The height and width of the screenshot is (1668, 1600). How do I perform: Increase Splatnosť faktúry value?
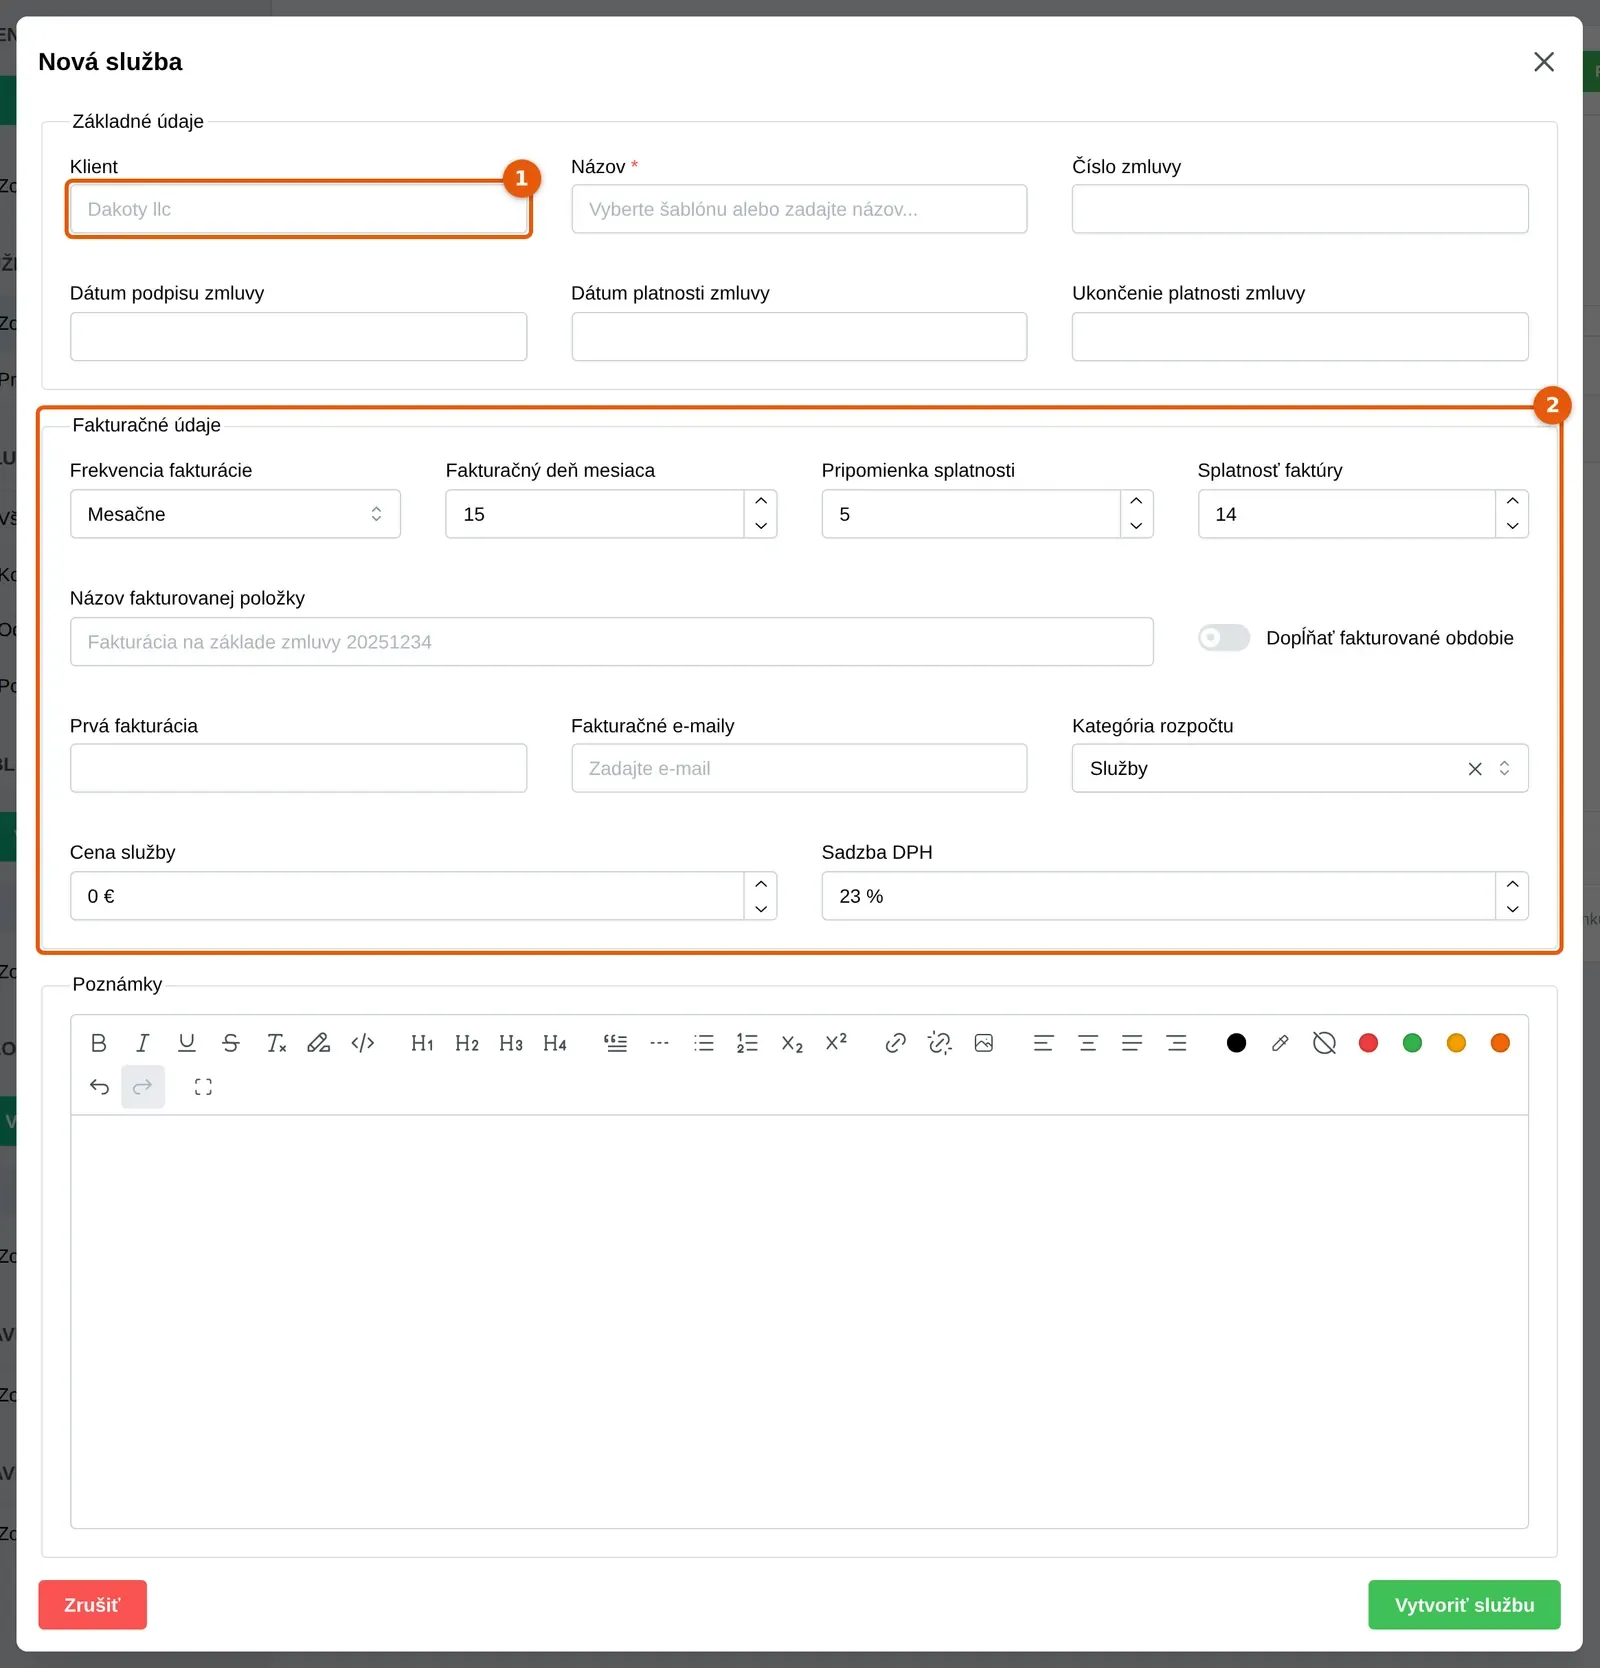pyautogui.click(x=1512, y=501)
